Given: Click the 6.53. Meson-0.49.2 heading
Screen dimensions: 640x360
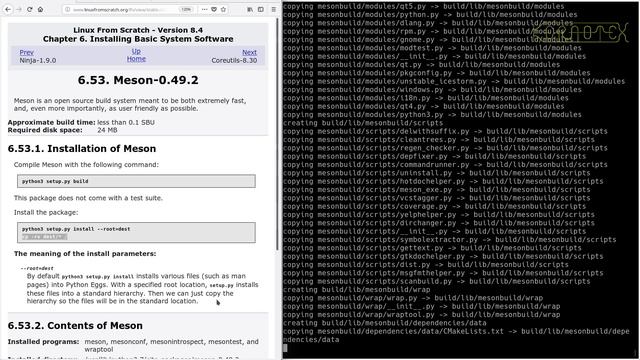Looking at the screenshot, I should point(138,80).
